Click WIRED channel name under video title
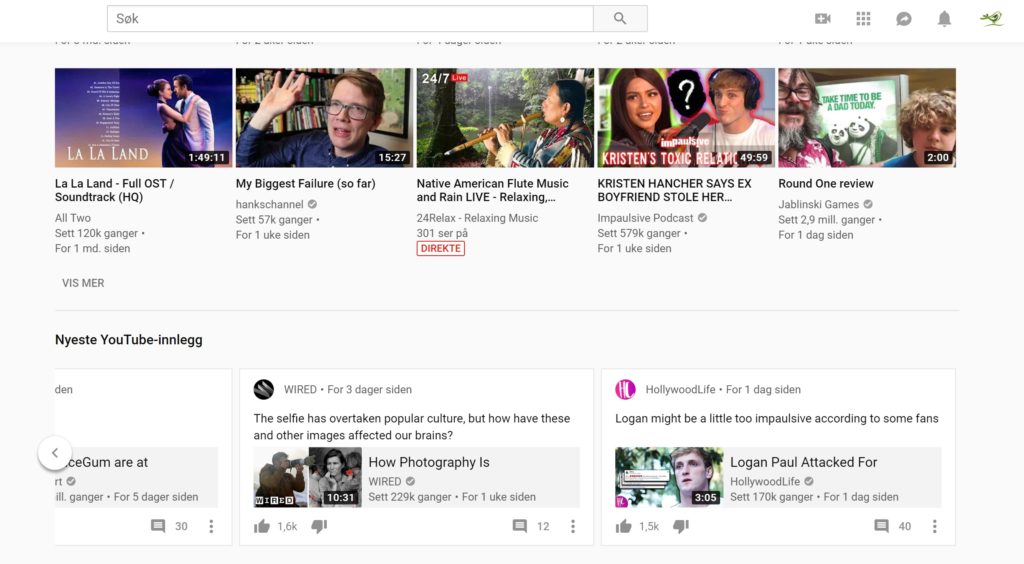 click(x=385, y=482)
